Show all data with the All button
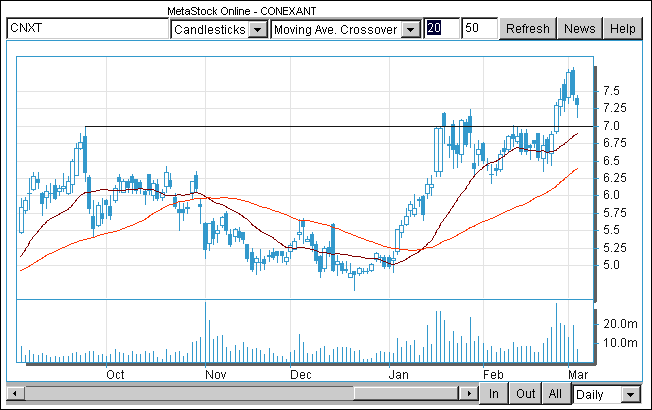 [555, 393]
